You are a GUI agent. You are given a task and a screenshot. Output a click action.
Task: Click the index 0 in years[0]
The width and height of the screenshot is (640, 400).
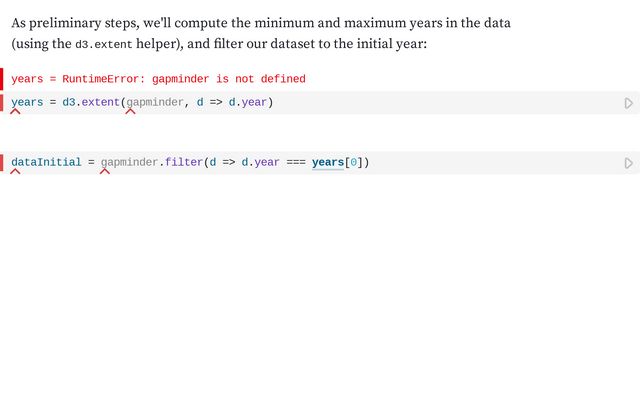tap(353, 162)
